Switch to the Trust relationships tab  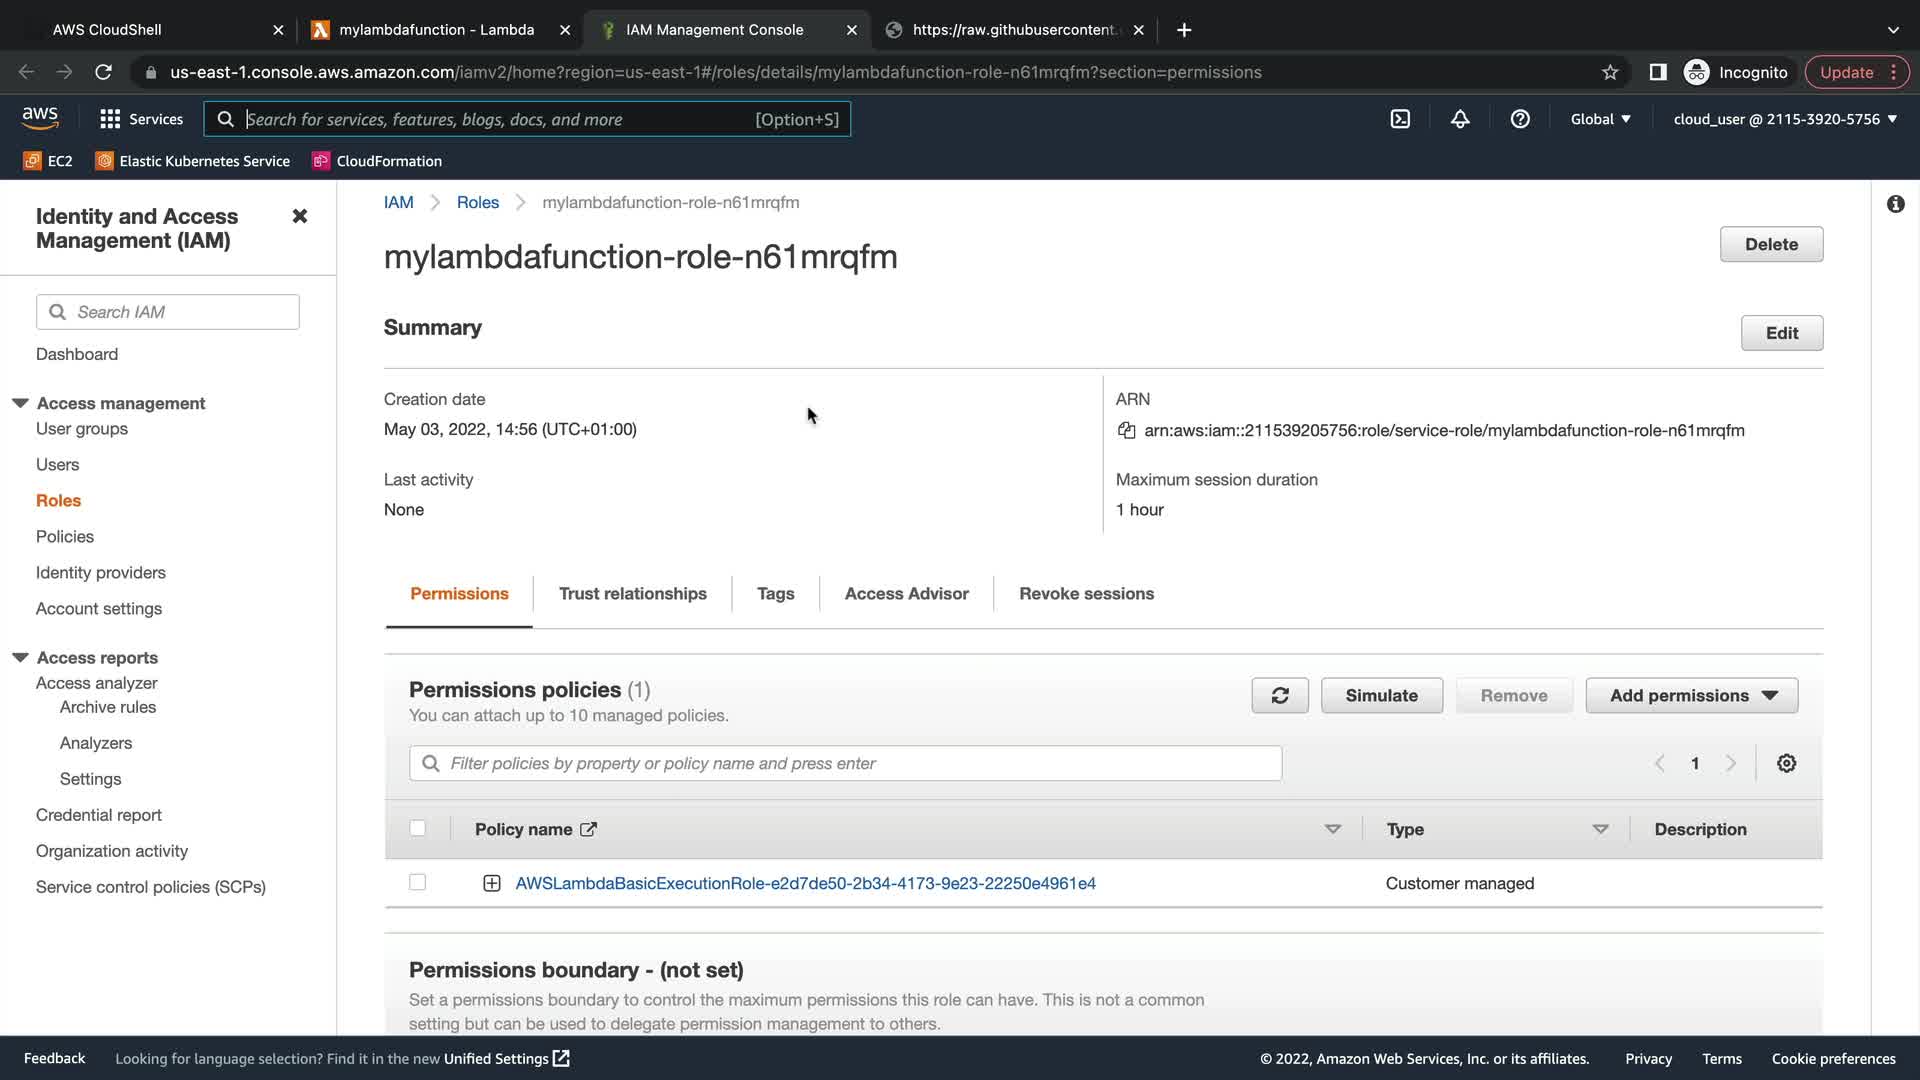(632, 594)
